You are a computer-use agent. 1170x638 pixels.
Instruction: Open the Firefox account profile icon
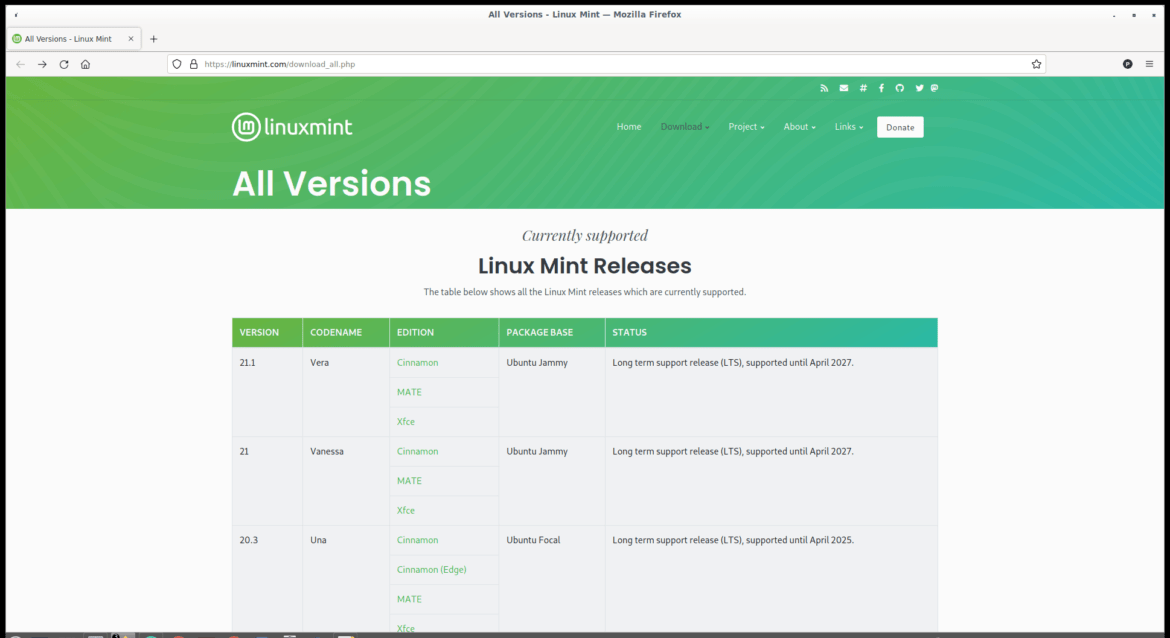tap(1127, 63)
